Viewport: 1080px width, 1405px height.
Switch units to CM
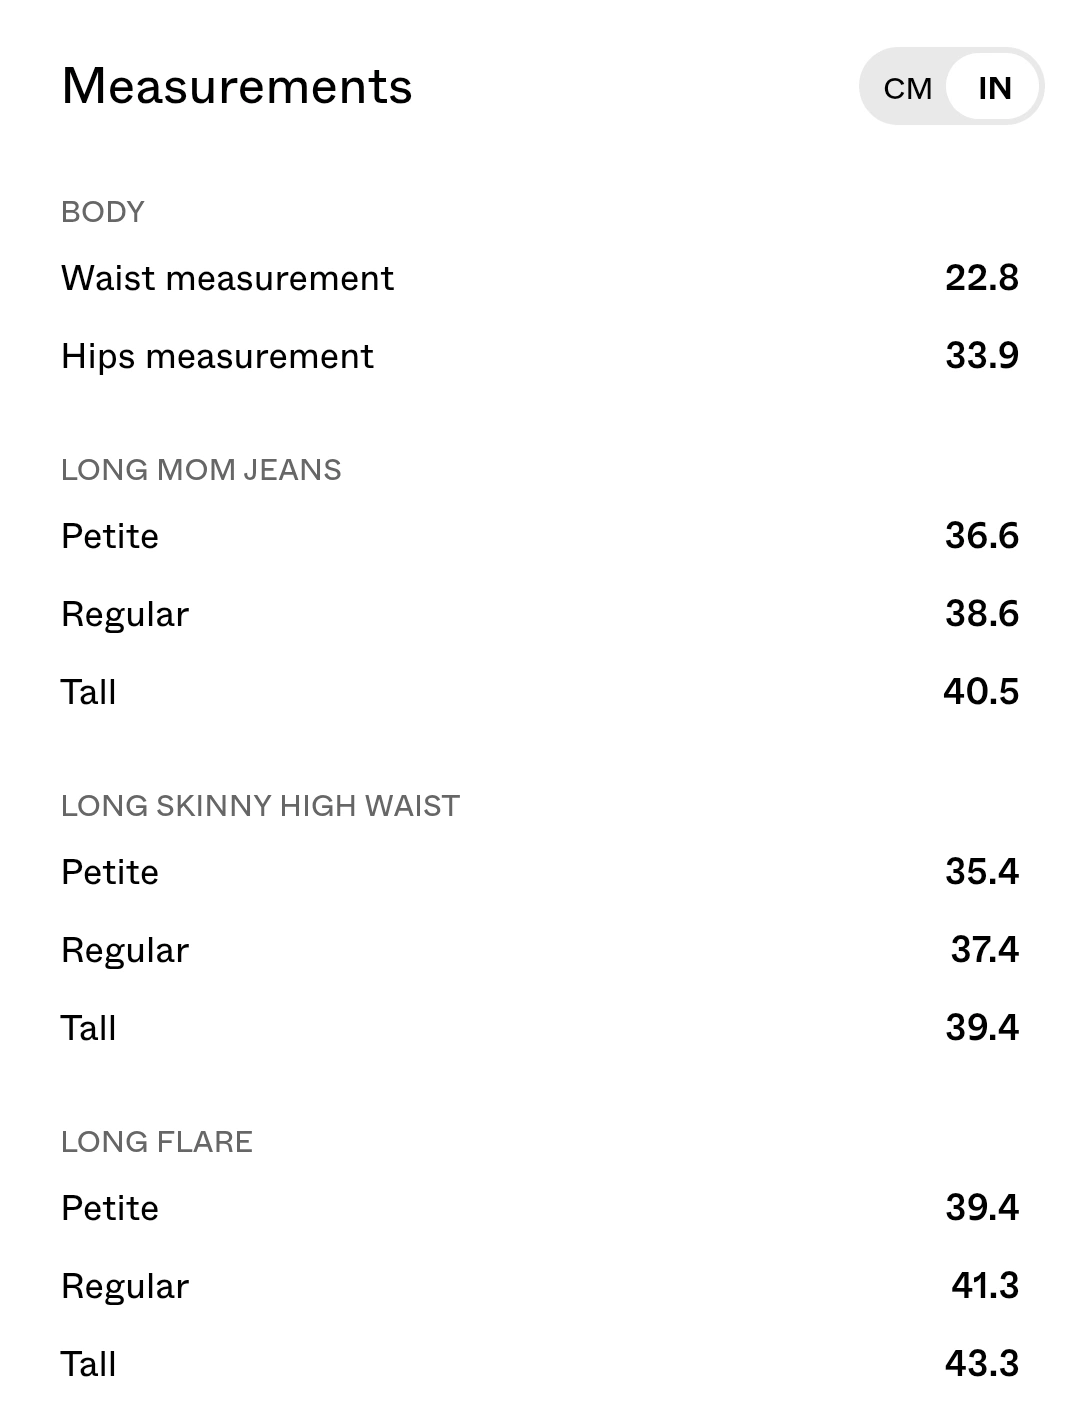907,88
